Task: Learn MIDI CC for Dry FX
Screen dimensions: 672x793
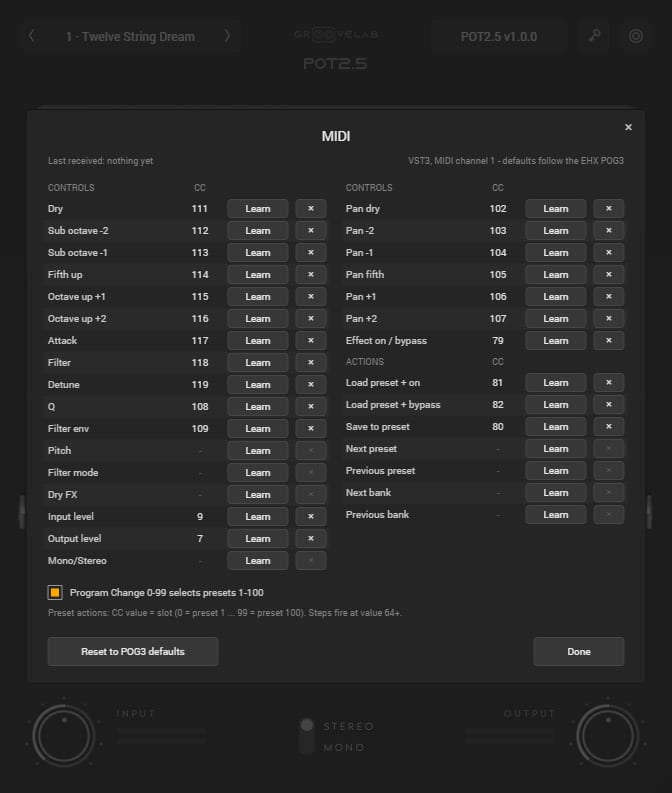Action: coord(258,495)
